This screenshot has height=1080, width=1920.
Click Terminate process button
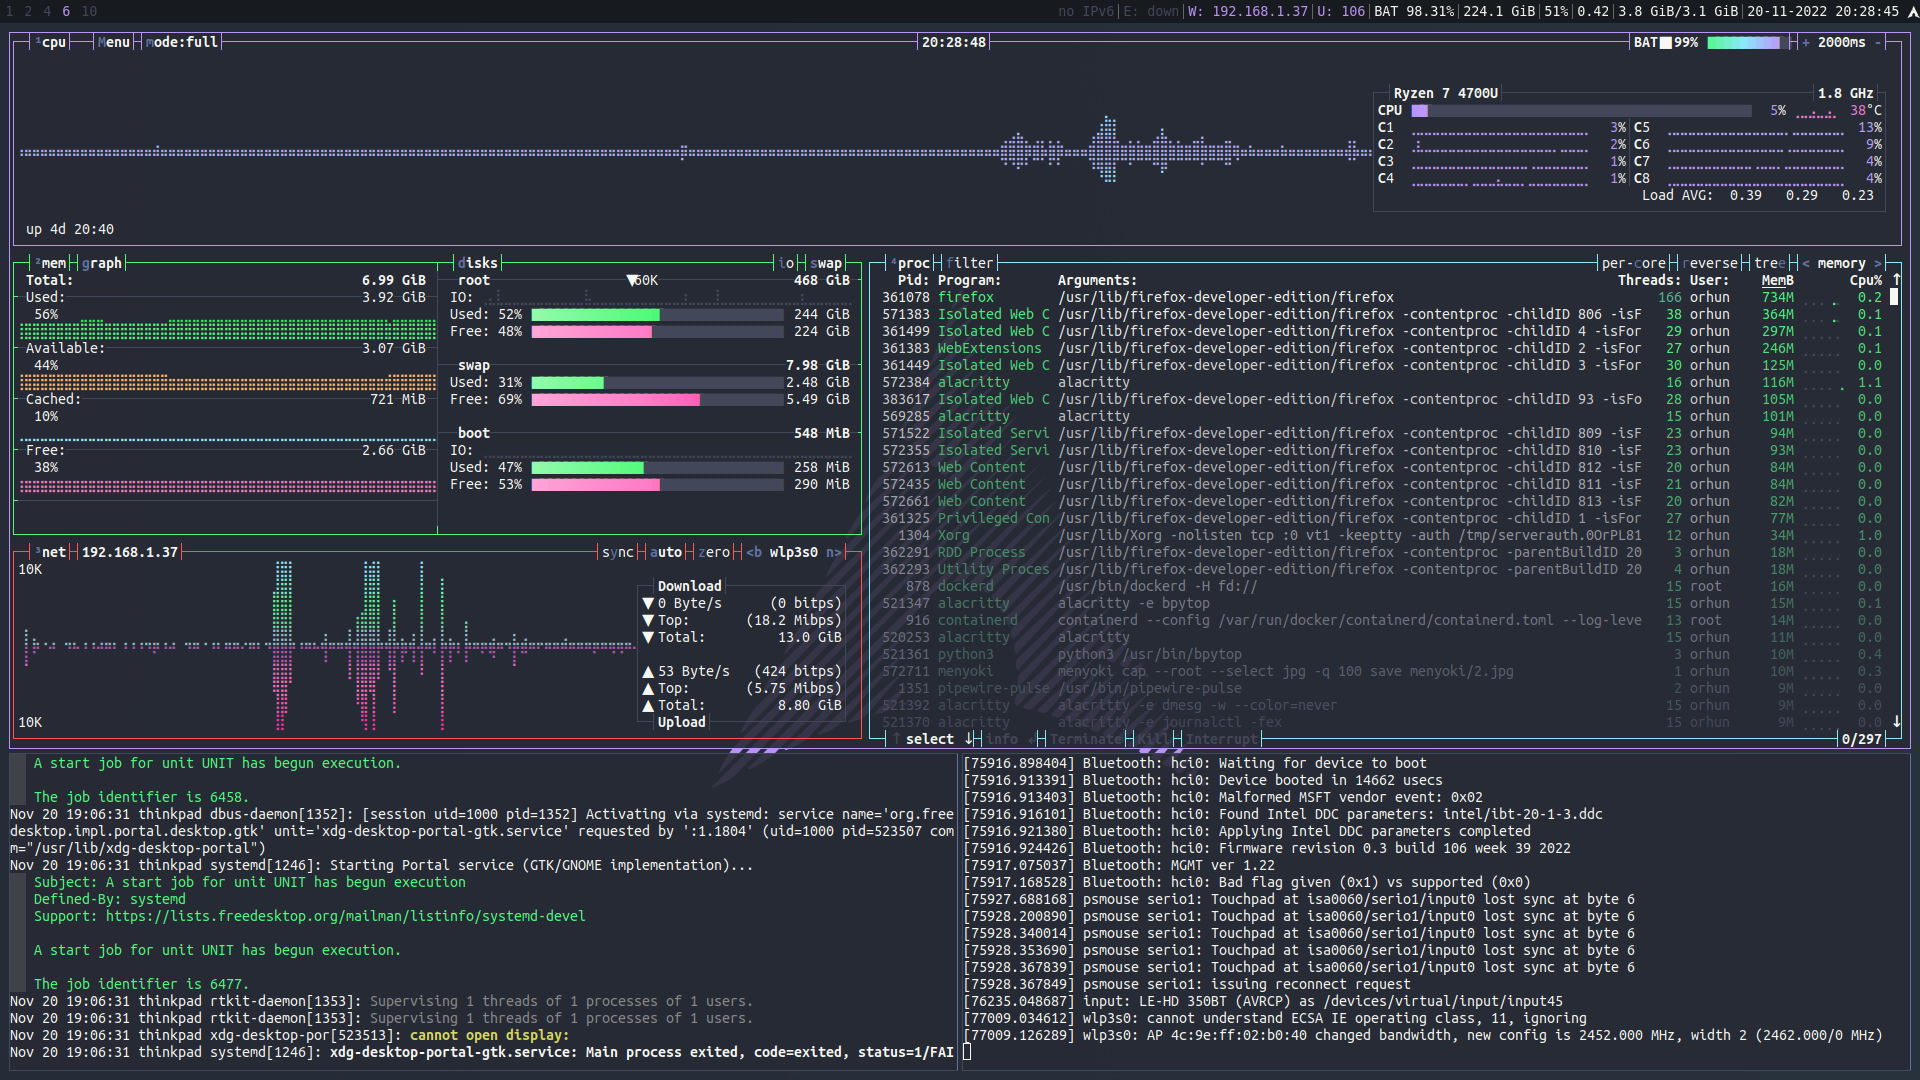point(1086,739)
